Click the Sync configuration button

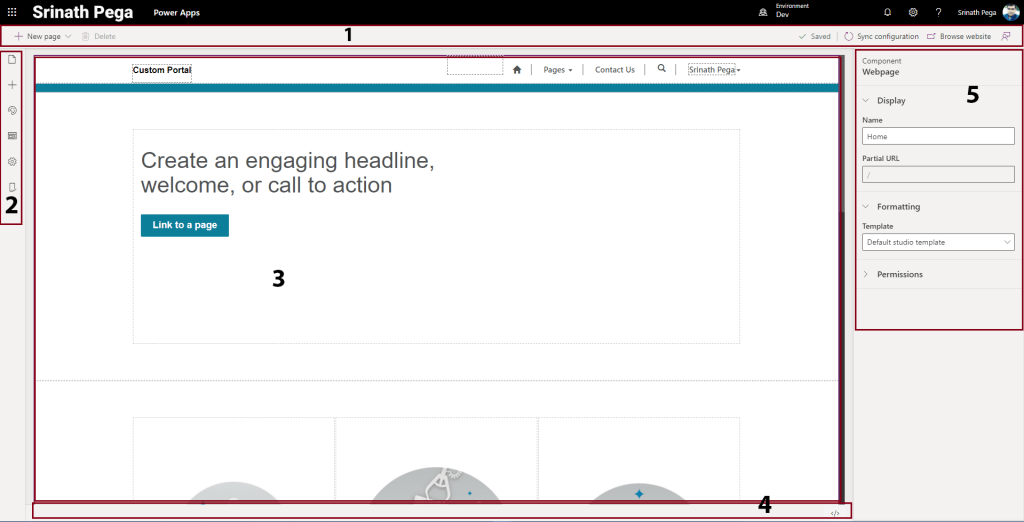click(881, 36)
